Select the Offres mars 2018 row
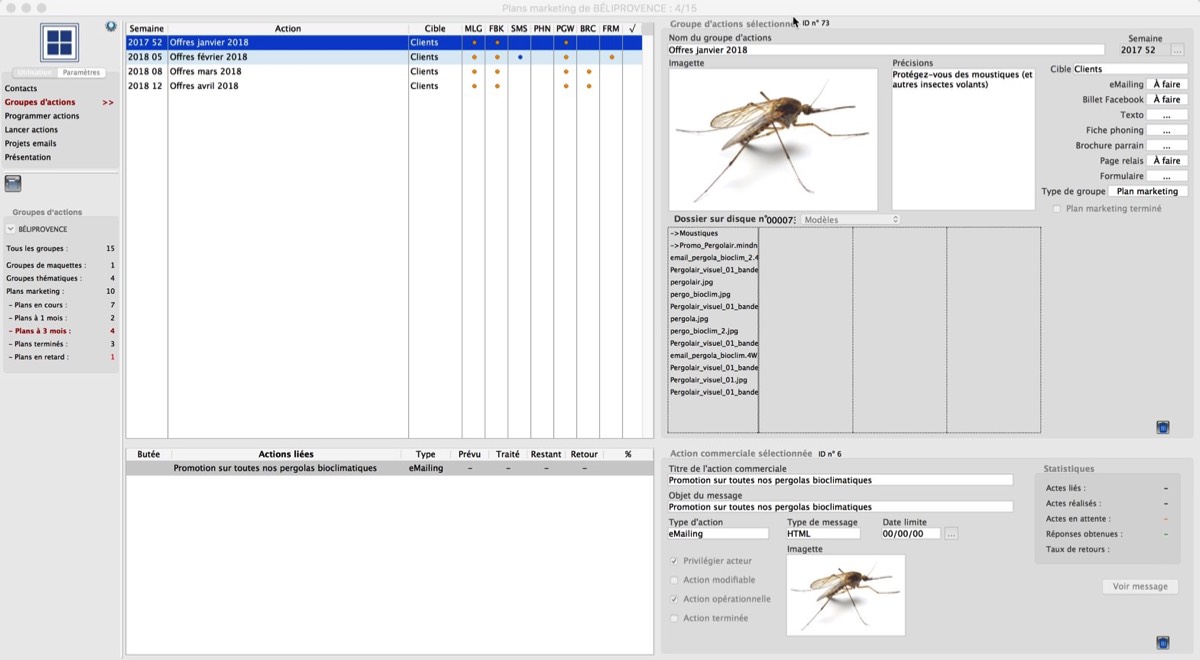The height and width of the screenshot is (660, 1200). pyautogui.click(x=205, y=72)
